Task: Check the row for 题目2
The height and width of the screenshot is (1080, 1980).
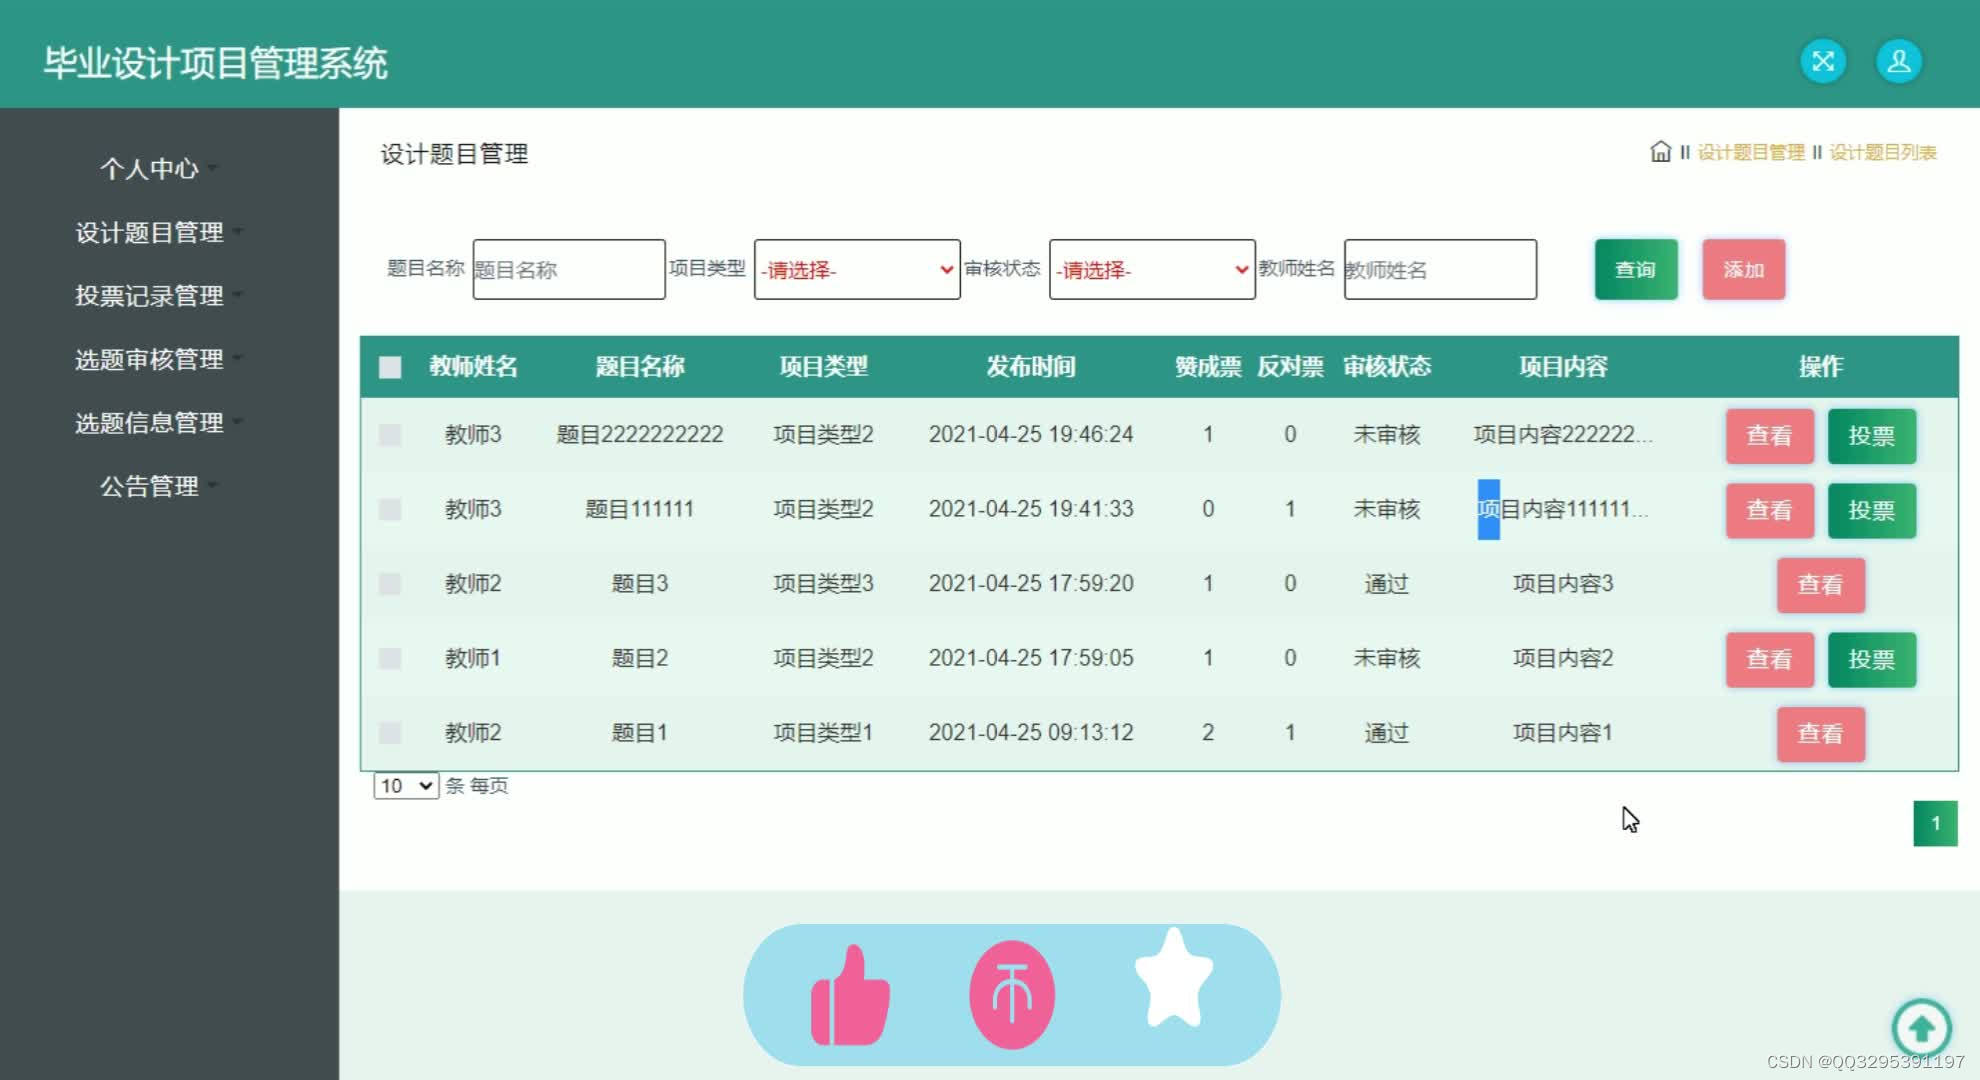Action: (x=390, y=659)
